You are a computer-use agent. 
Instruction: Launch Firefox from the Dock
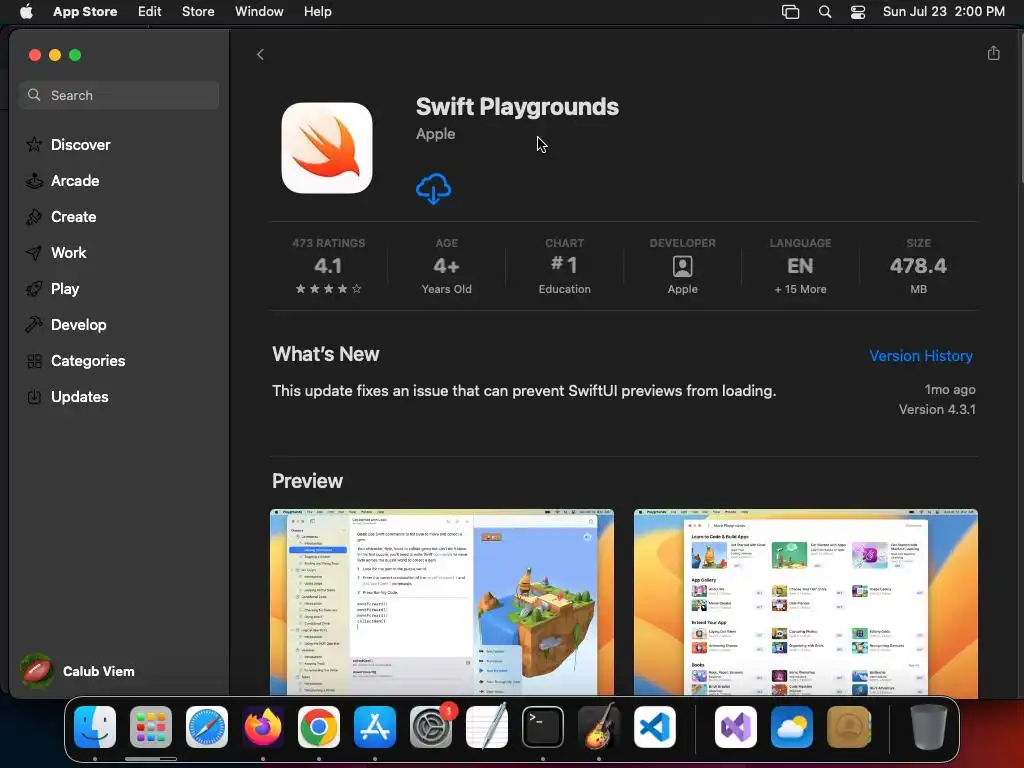[x=263, y=727]
